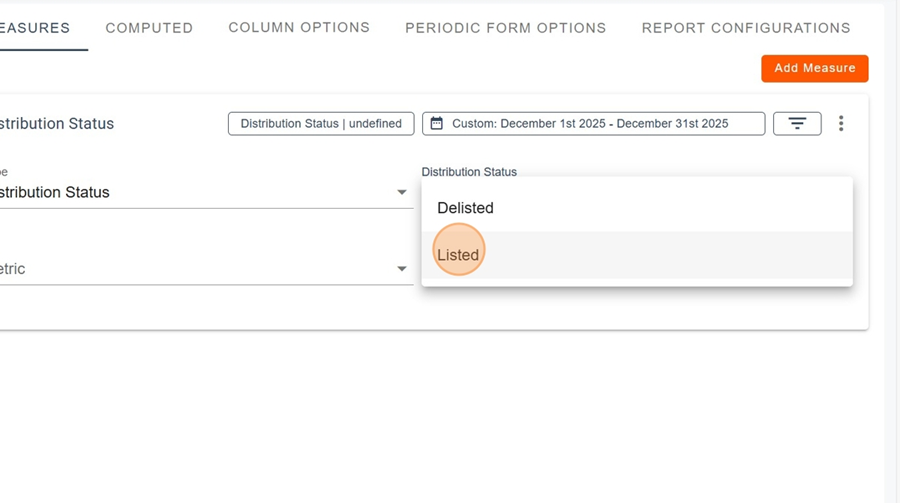Expand the Metric dropdown arrow
Viewport: 900px width, 503px height.
(402, 269)
